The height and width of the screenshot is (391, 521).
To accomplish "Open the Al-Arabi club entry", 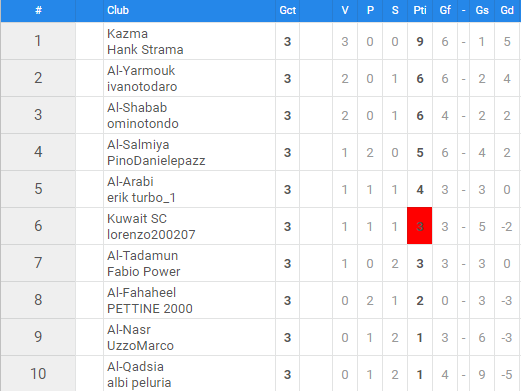I will click(130, 182).
